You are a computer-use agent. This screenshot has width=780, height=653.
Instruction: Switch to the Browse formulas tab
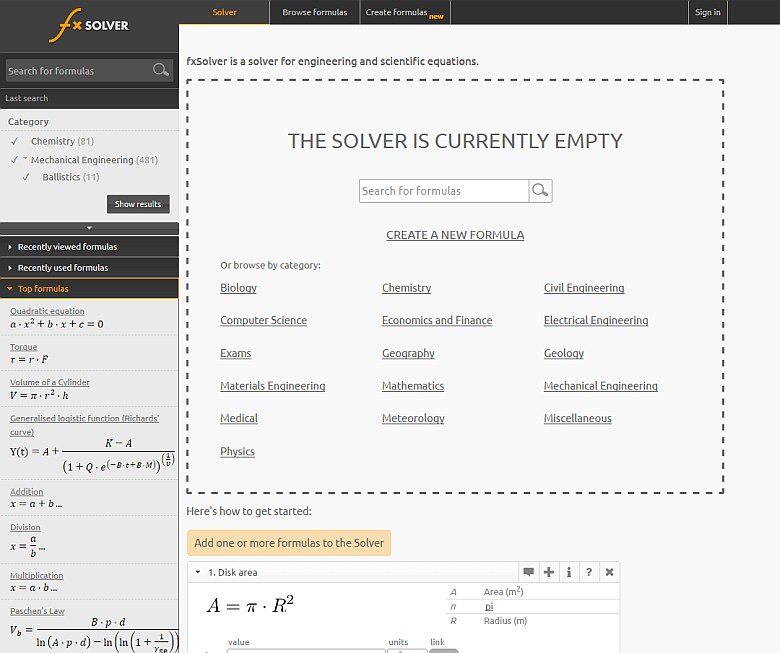[x=314, y=12]
